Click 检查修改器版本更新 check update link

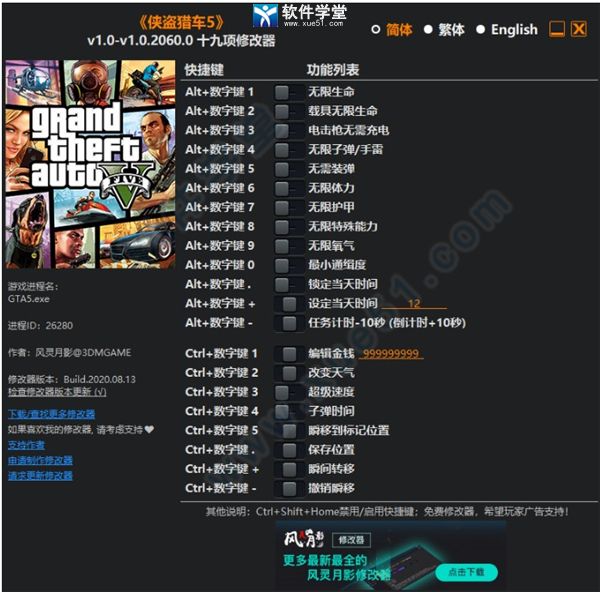pyautogui.click(x=57, y=392)
